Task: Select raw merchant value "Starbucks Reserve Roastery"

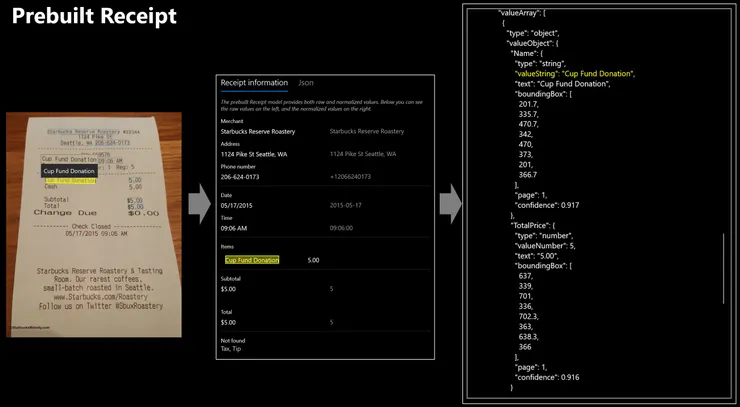Action: coord(258,132)
